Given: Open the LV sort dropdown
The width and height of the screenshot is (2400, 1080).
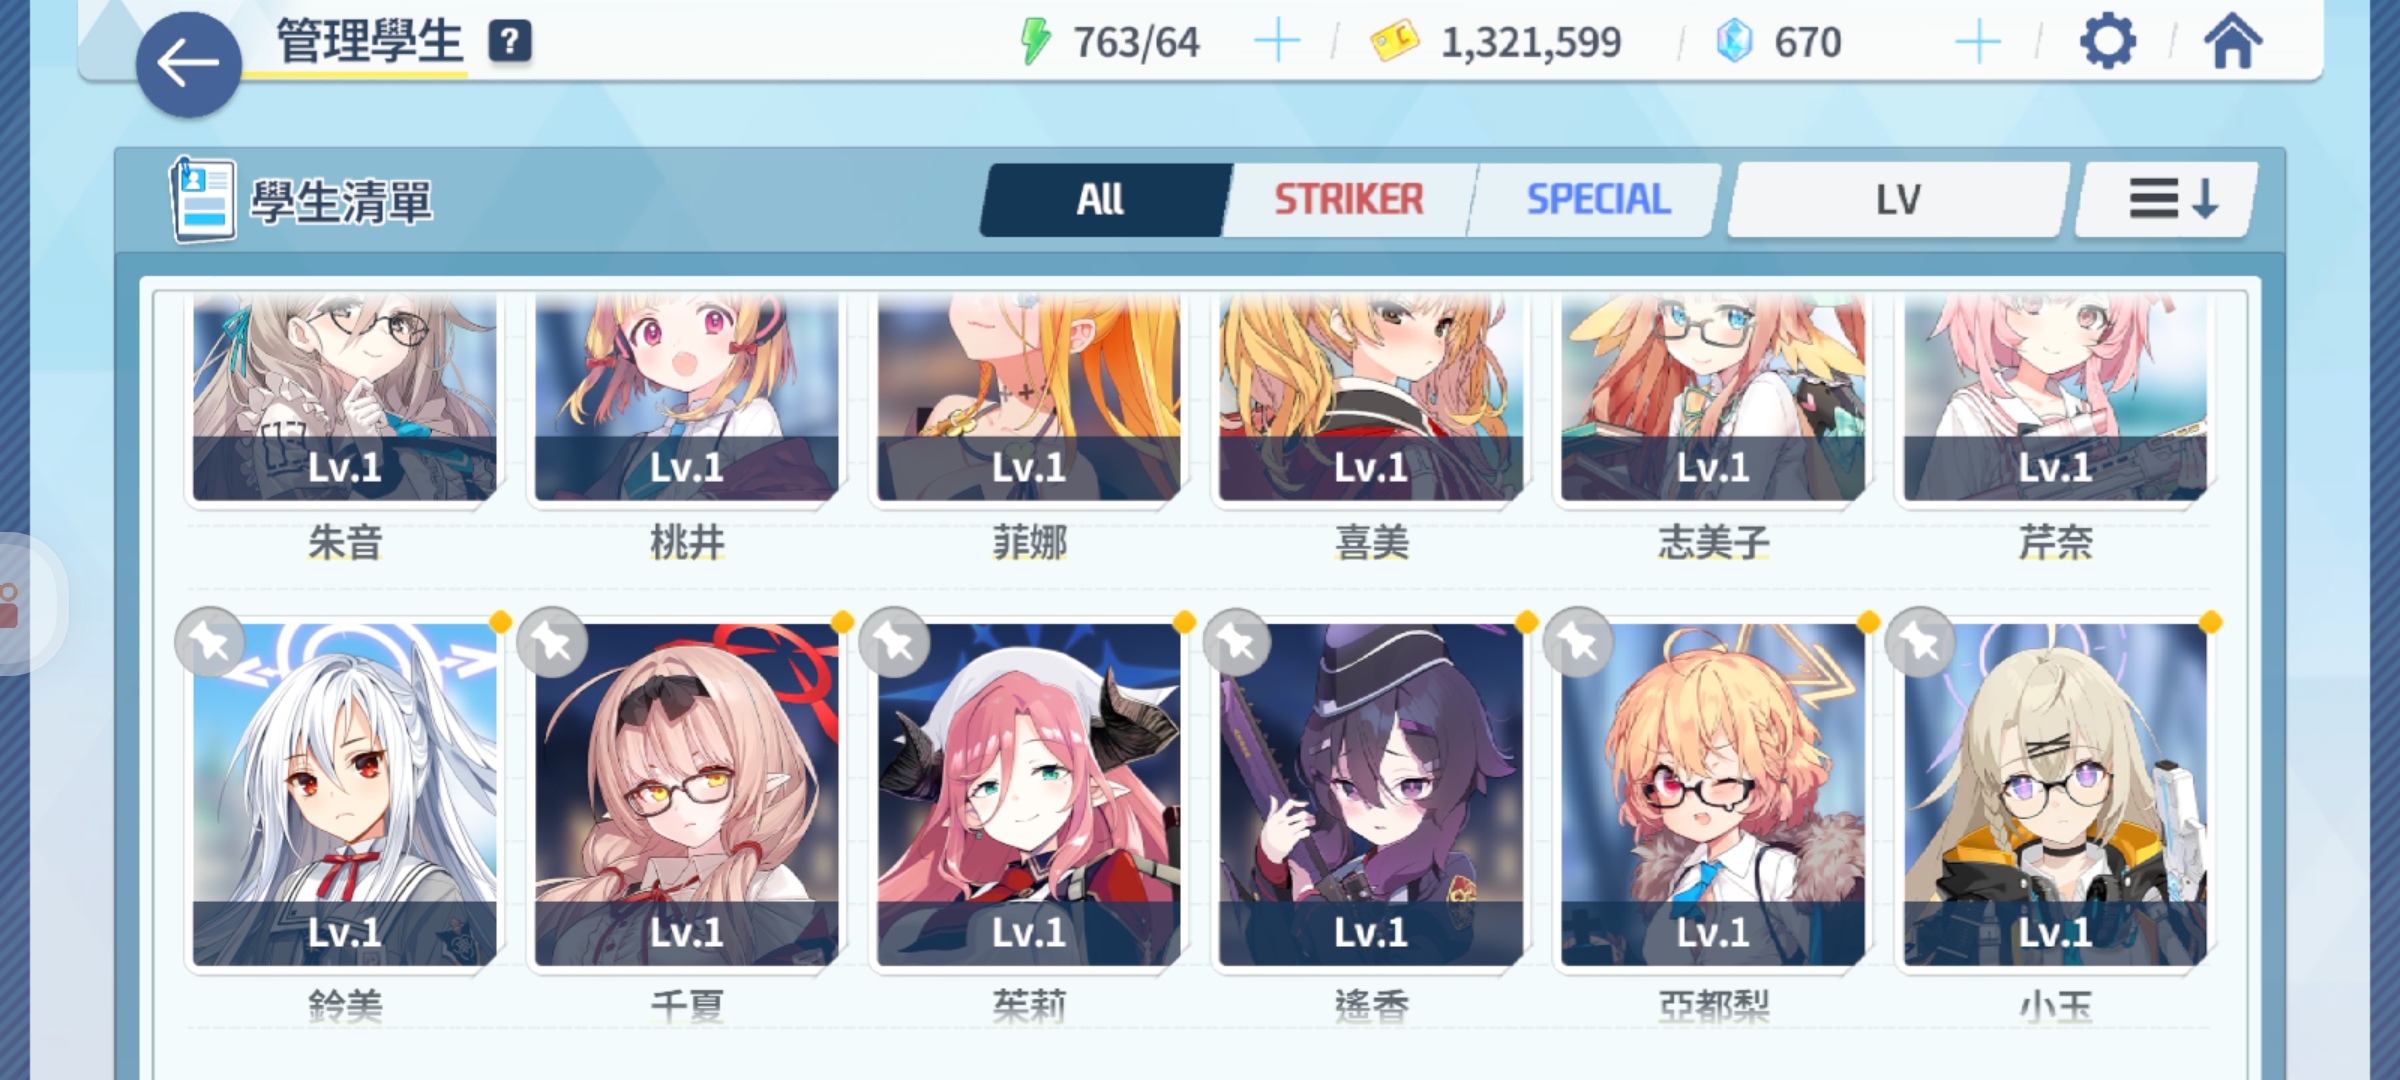Looking at the screenshot, I should click(1897, 199).
